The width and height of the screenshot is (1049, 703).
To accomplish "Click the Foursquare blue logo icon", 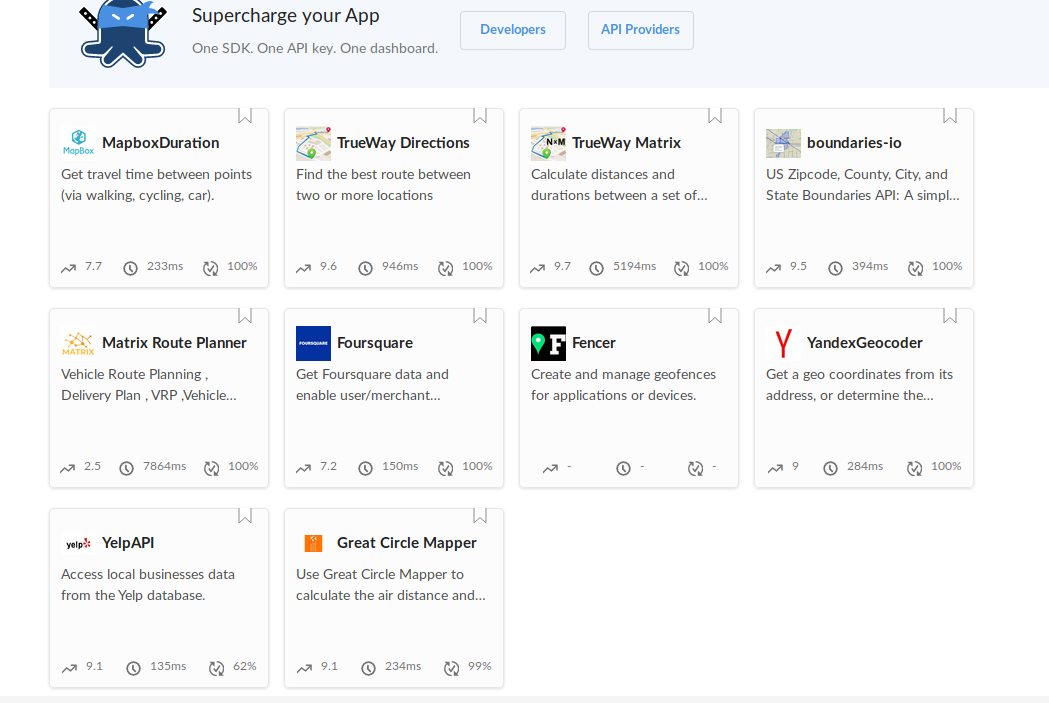I will pyautogui.click(x=313, y=343).
